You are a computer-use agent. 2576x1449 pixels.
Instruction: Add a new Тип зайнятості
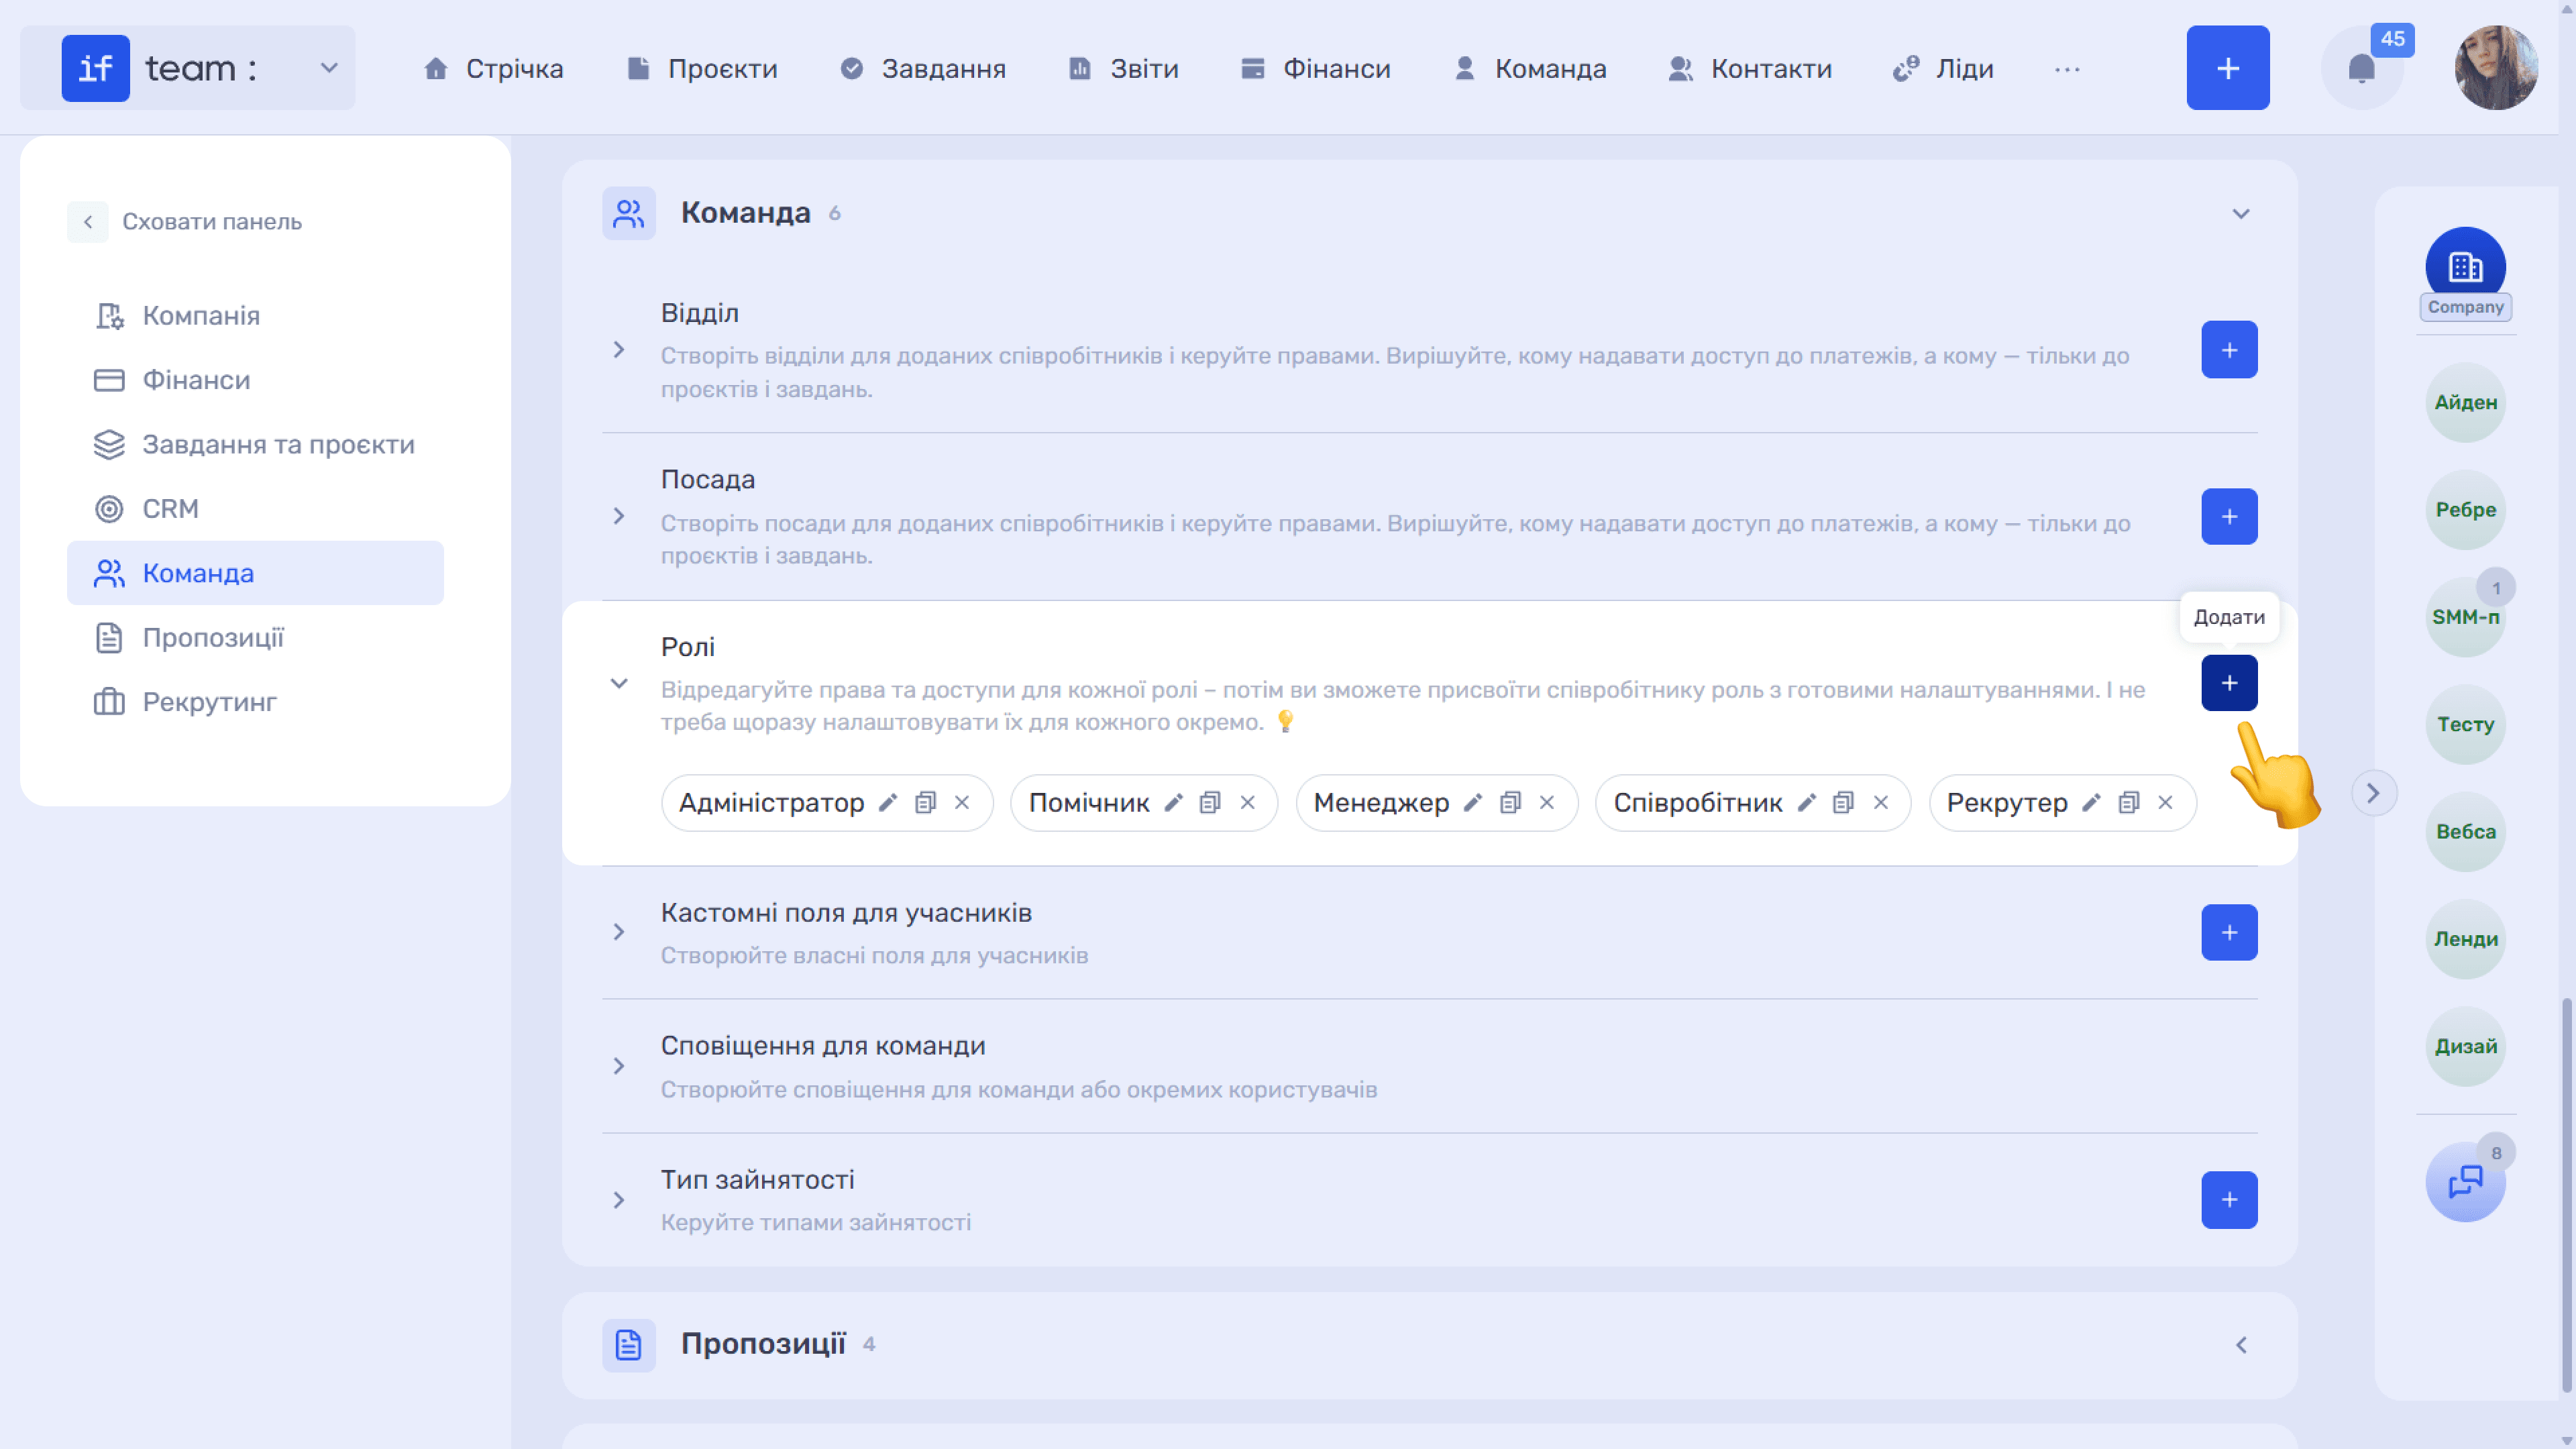point(2229,1200)
